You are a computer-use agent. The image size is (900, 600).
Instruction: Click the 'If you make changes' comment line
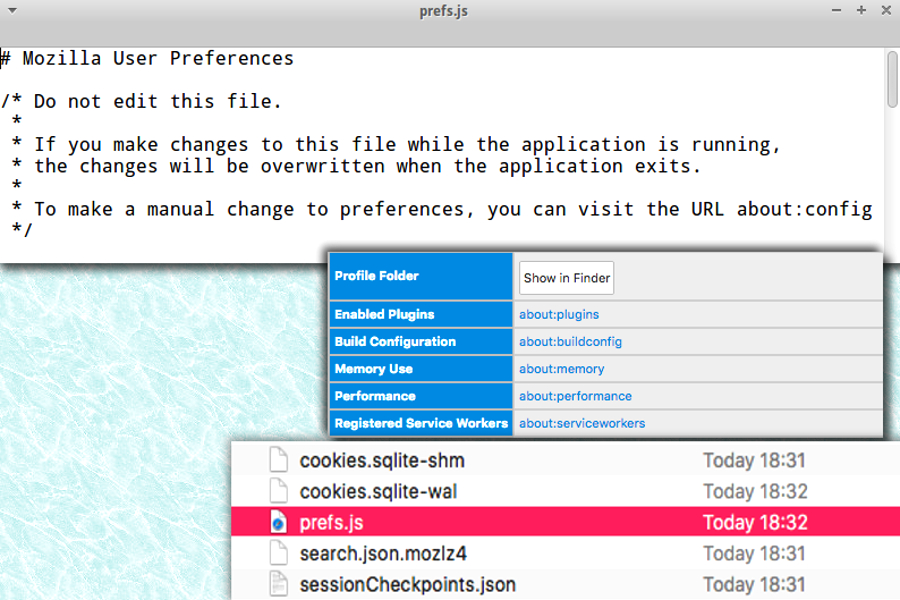396,145
